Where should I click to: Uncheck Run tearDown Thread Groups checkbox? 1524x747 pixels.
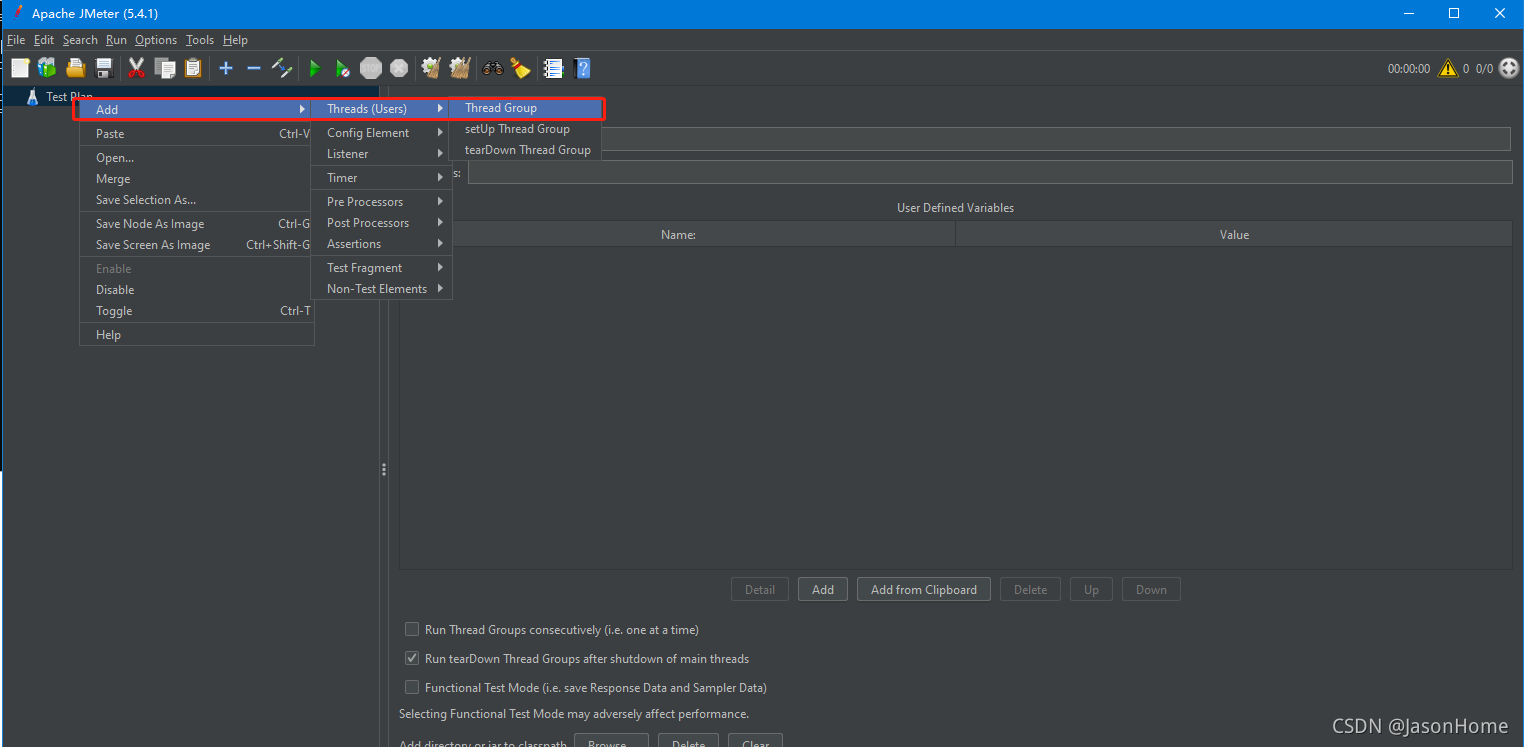(412, 658)
